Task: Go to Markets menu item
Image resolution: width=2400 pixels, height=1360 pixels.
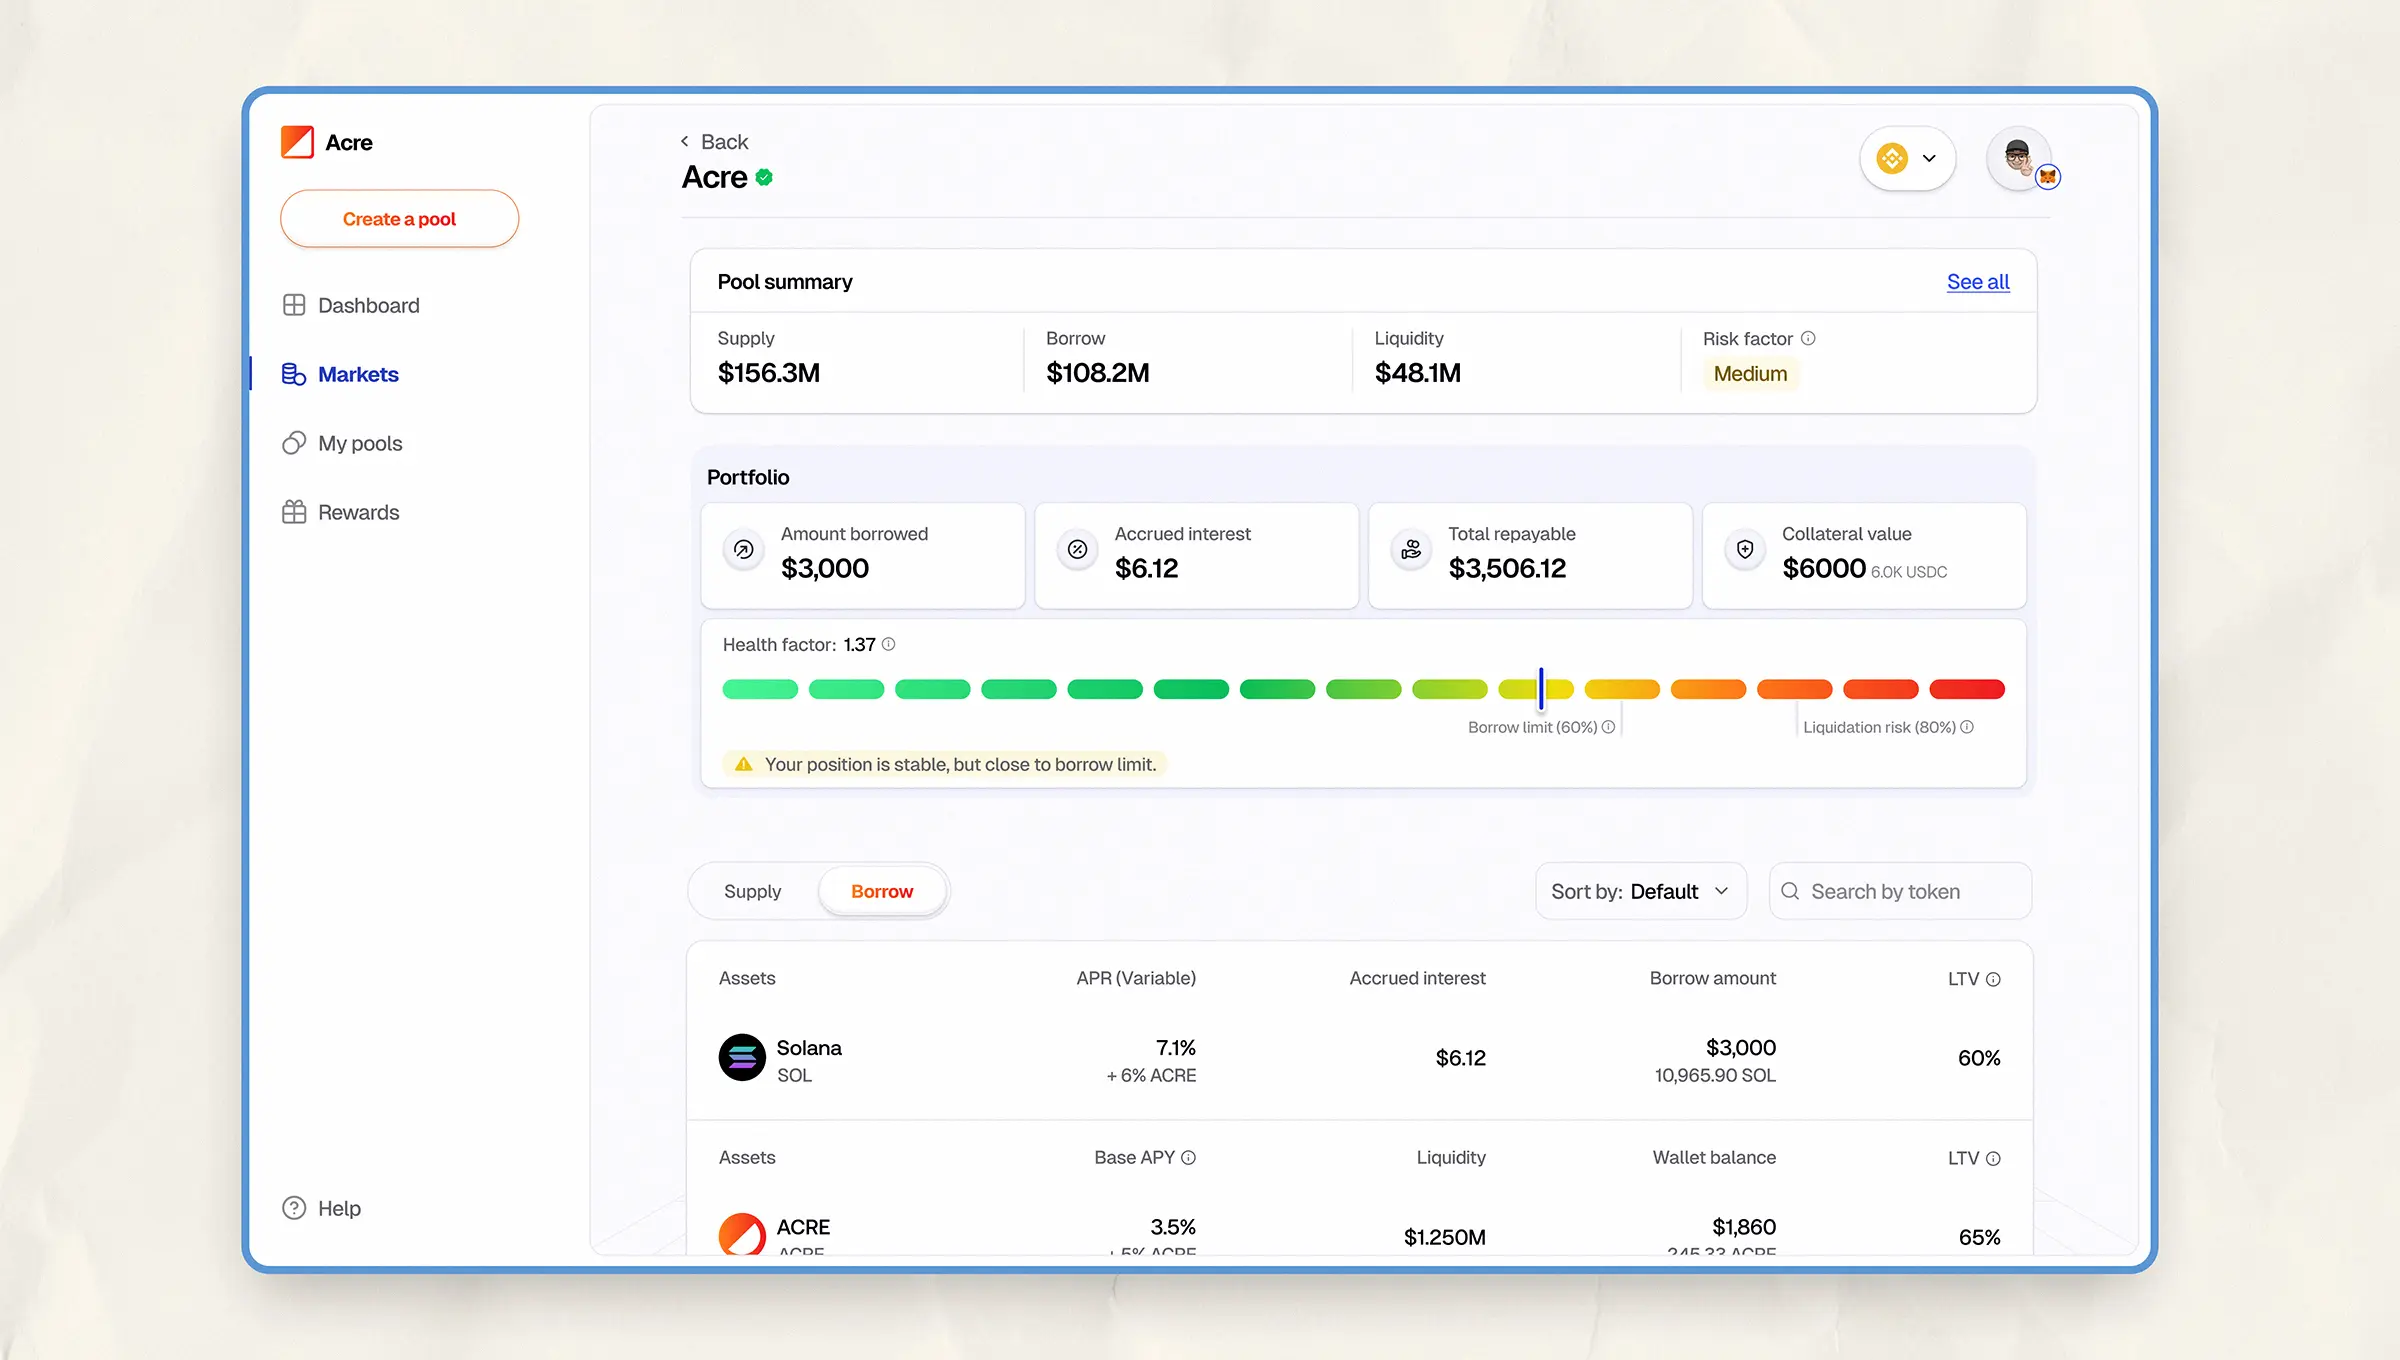Action: point(341,374)
